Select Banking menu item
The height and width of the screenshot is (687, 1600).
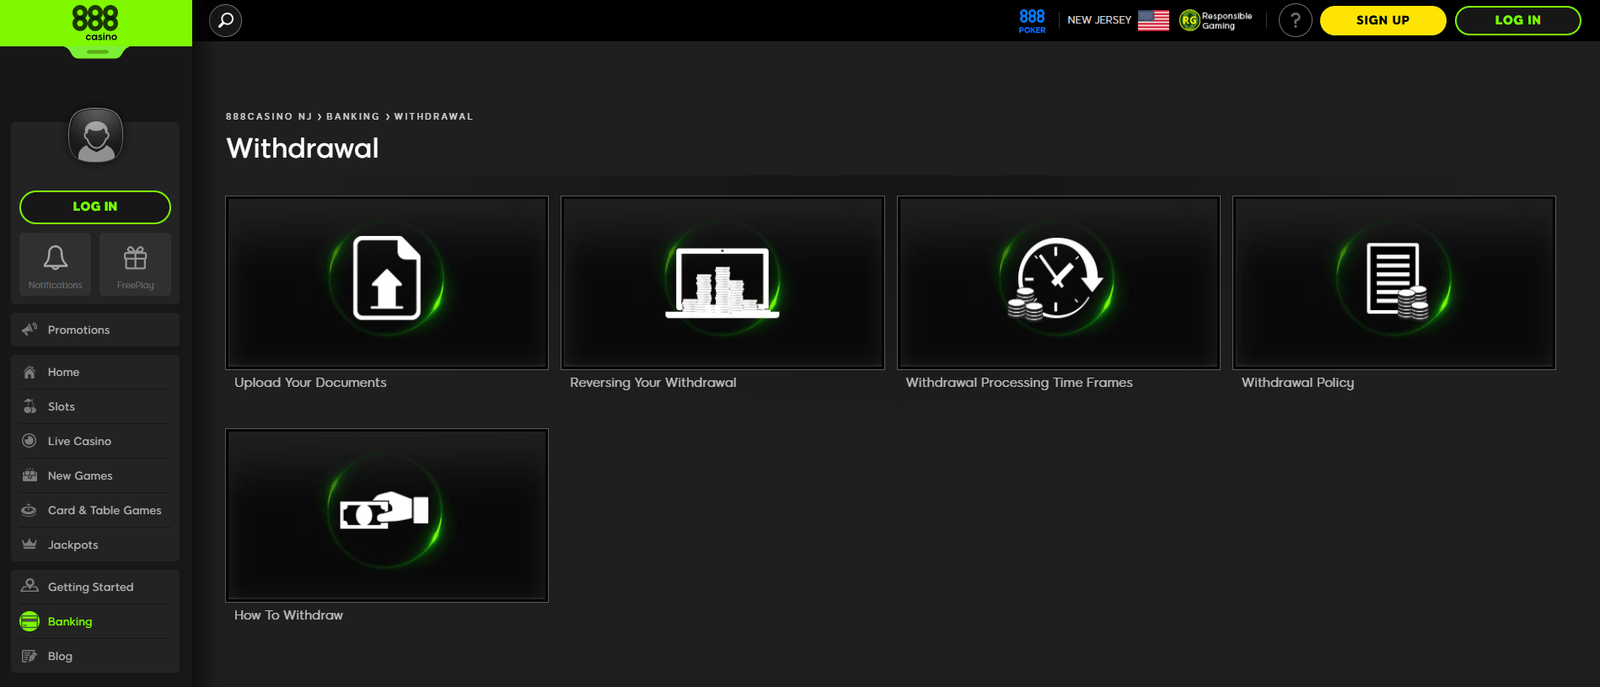tap(95, 622)
